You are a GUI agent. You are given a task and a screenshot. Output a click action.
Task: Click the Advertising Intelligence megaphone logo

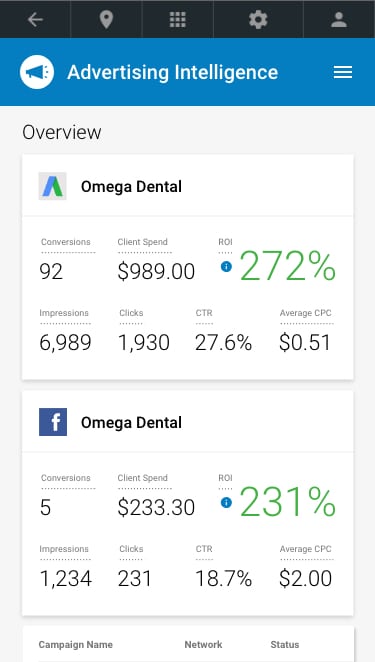coord(37,72)
